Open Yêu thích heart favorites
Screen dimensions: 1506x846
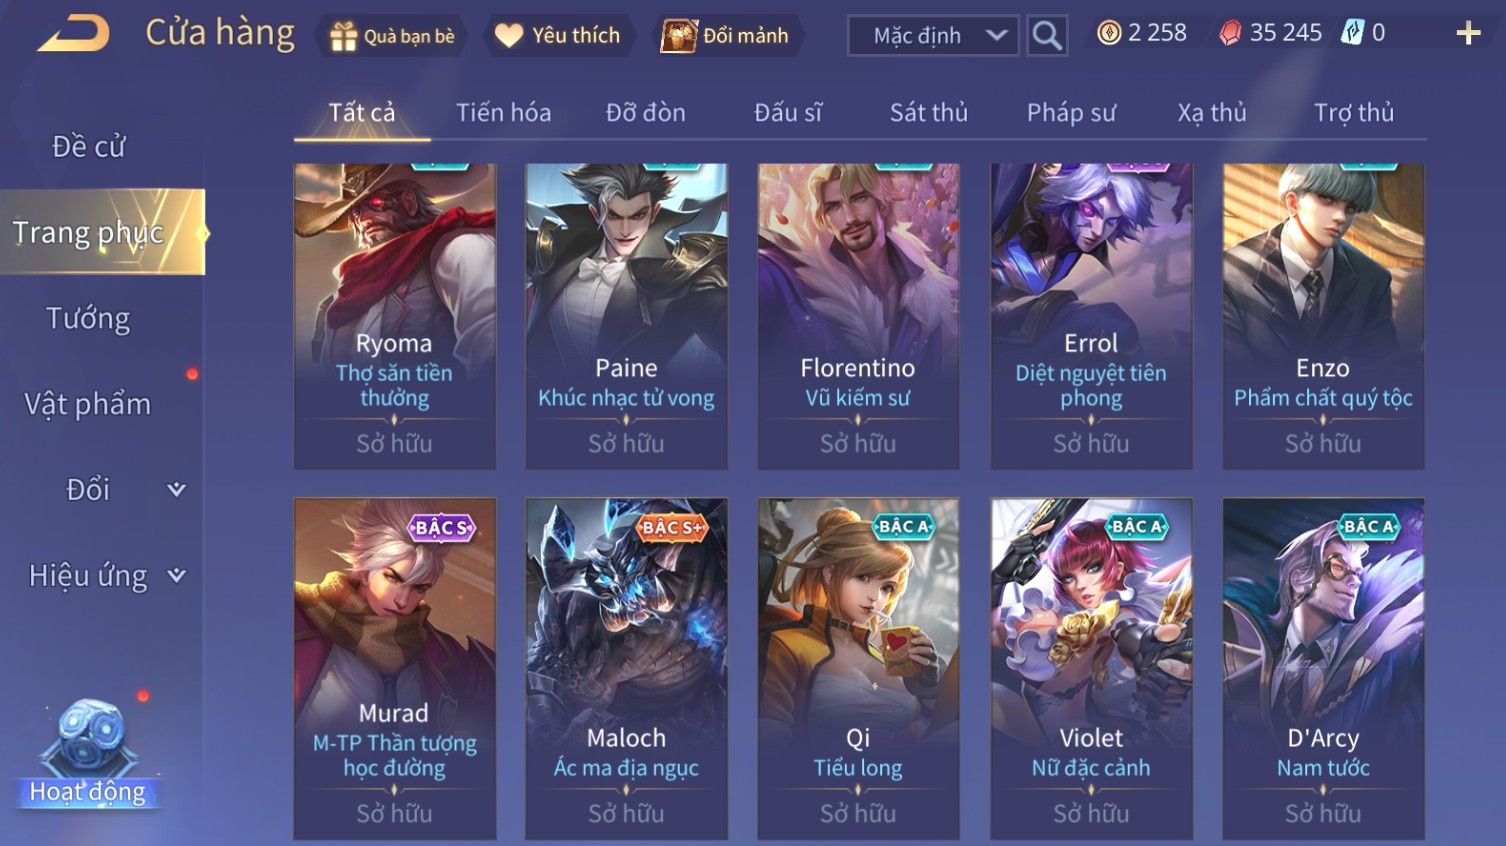point(509,36)
